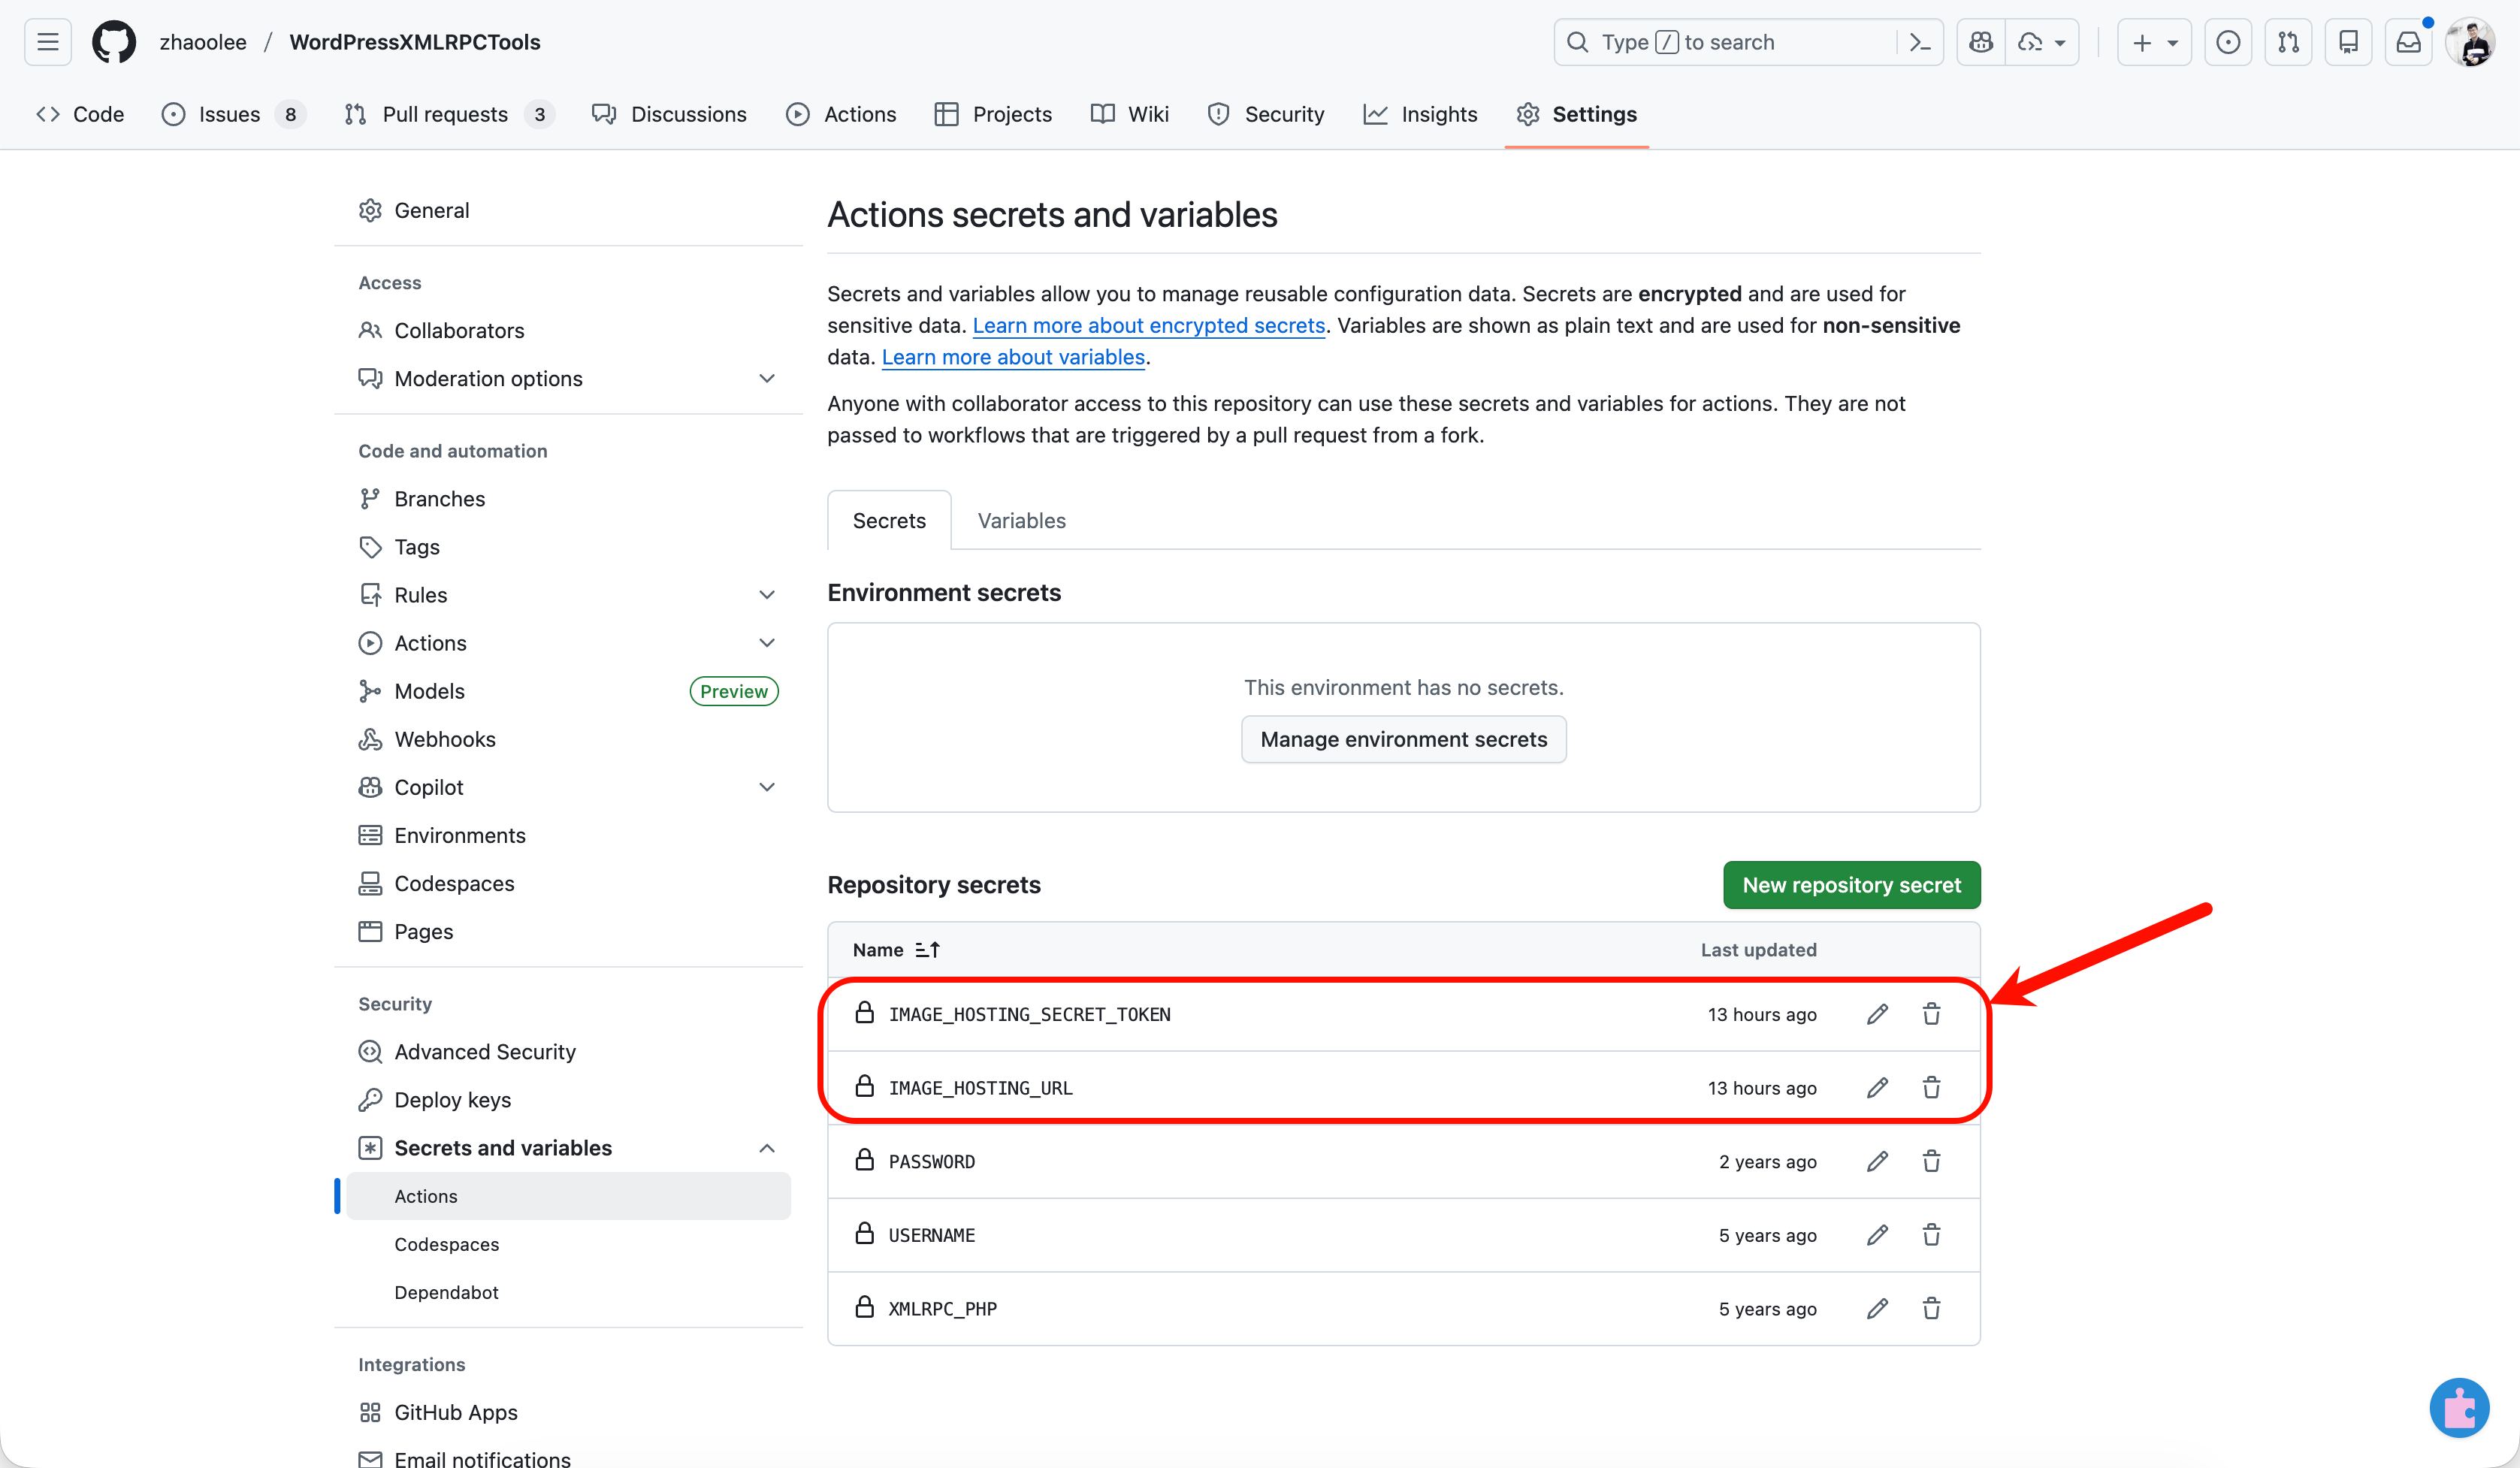This screenshot has height=1468, width=2520.
Task: Click New repository secret button
Action: (x=1851, y=885)
